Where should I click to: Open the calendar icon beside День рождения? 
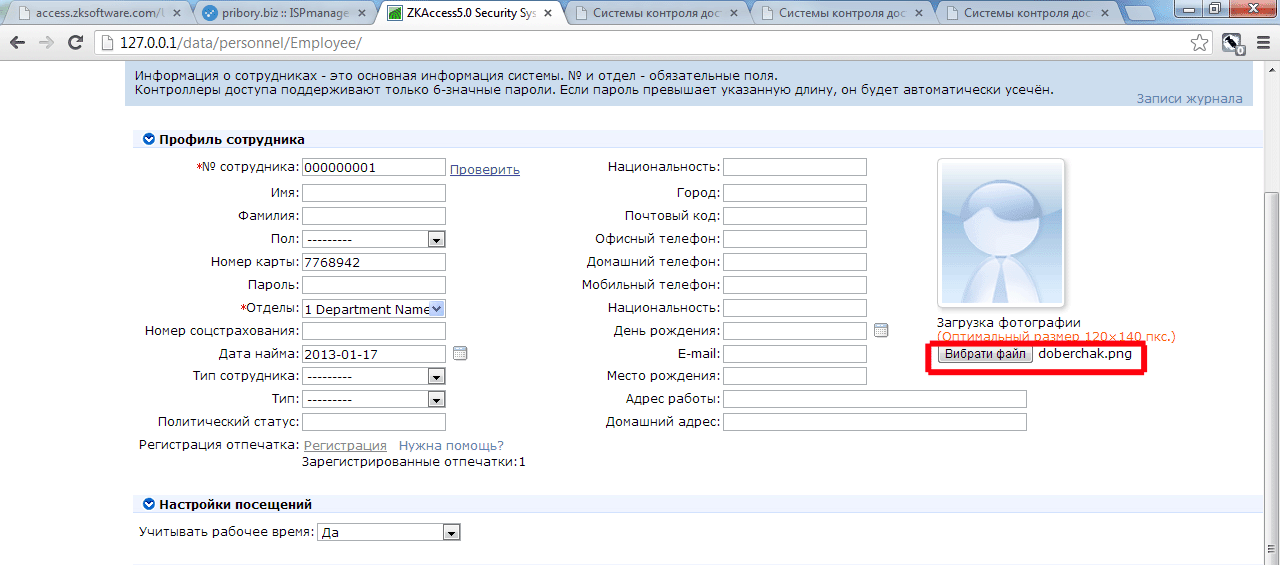click(x=881, y=330)
